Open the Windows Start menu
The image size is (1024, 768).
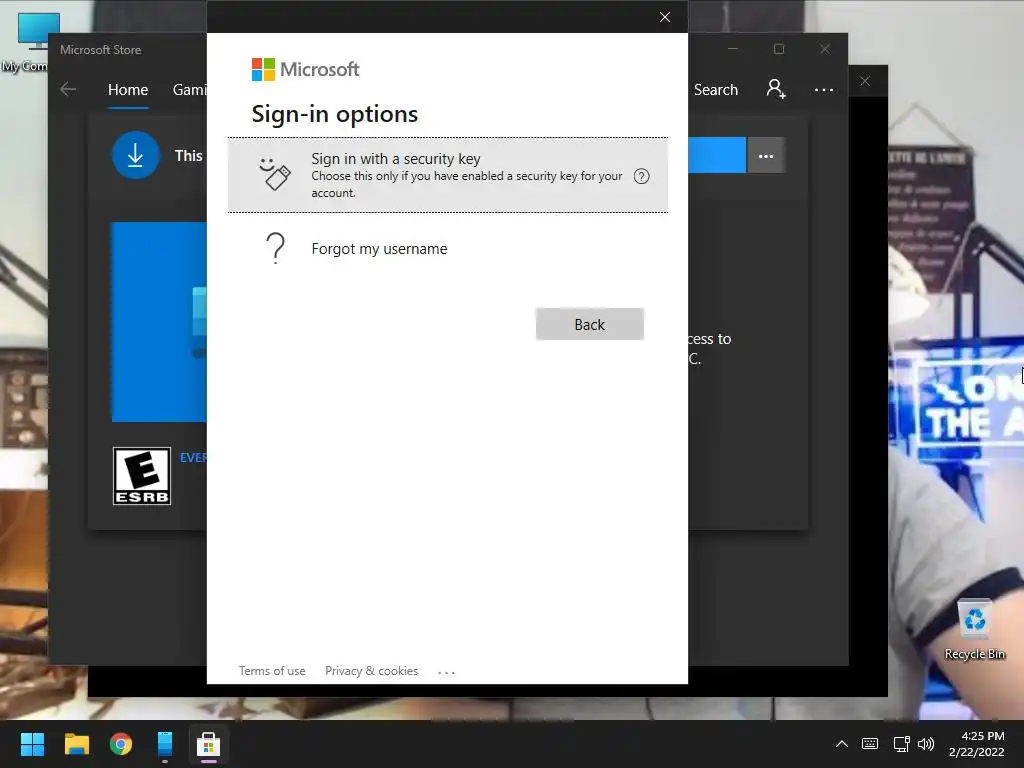point(32,744)
